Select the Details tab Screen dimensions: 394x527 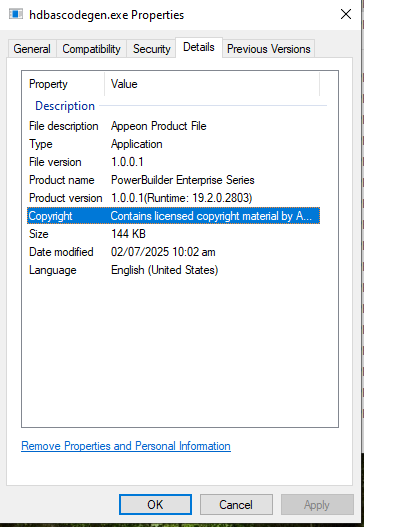199,47
